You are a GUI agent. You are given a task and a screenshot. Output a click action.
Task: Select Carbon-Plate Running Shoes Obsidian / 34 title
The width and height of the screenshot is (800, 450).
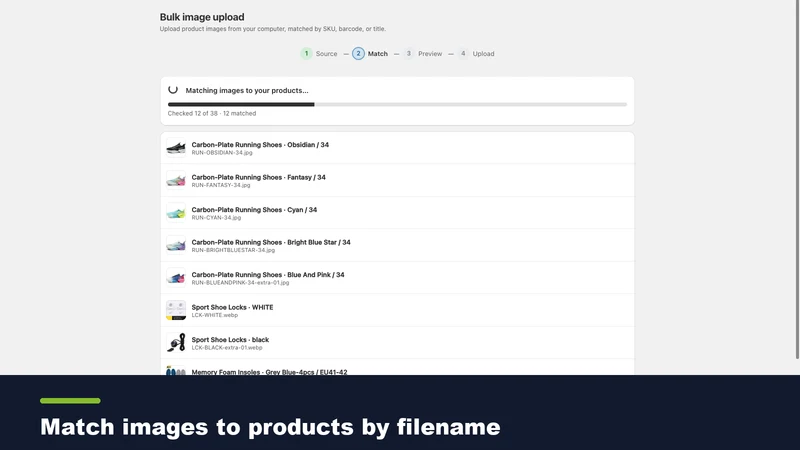[260, 145]
